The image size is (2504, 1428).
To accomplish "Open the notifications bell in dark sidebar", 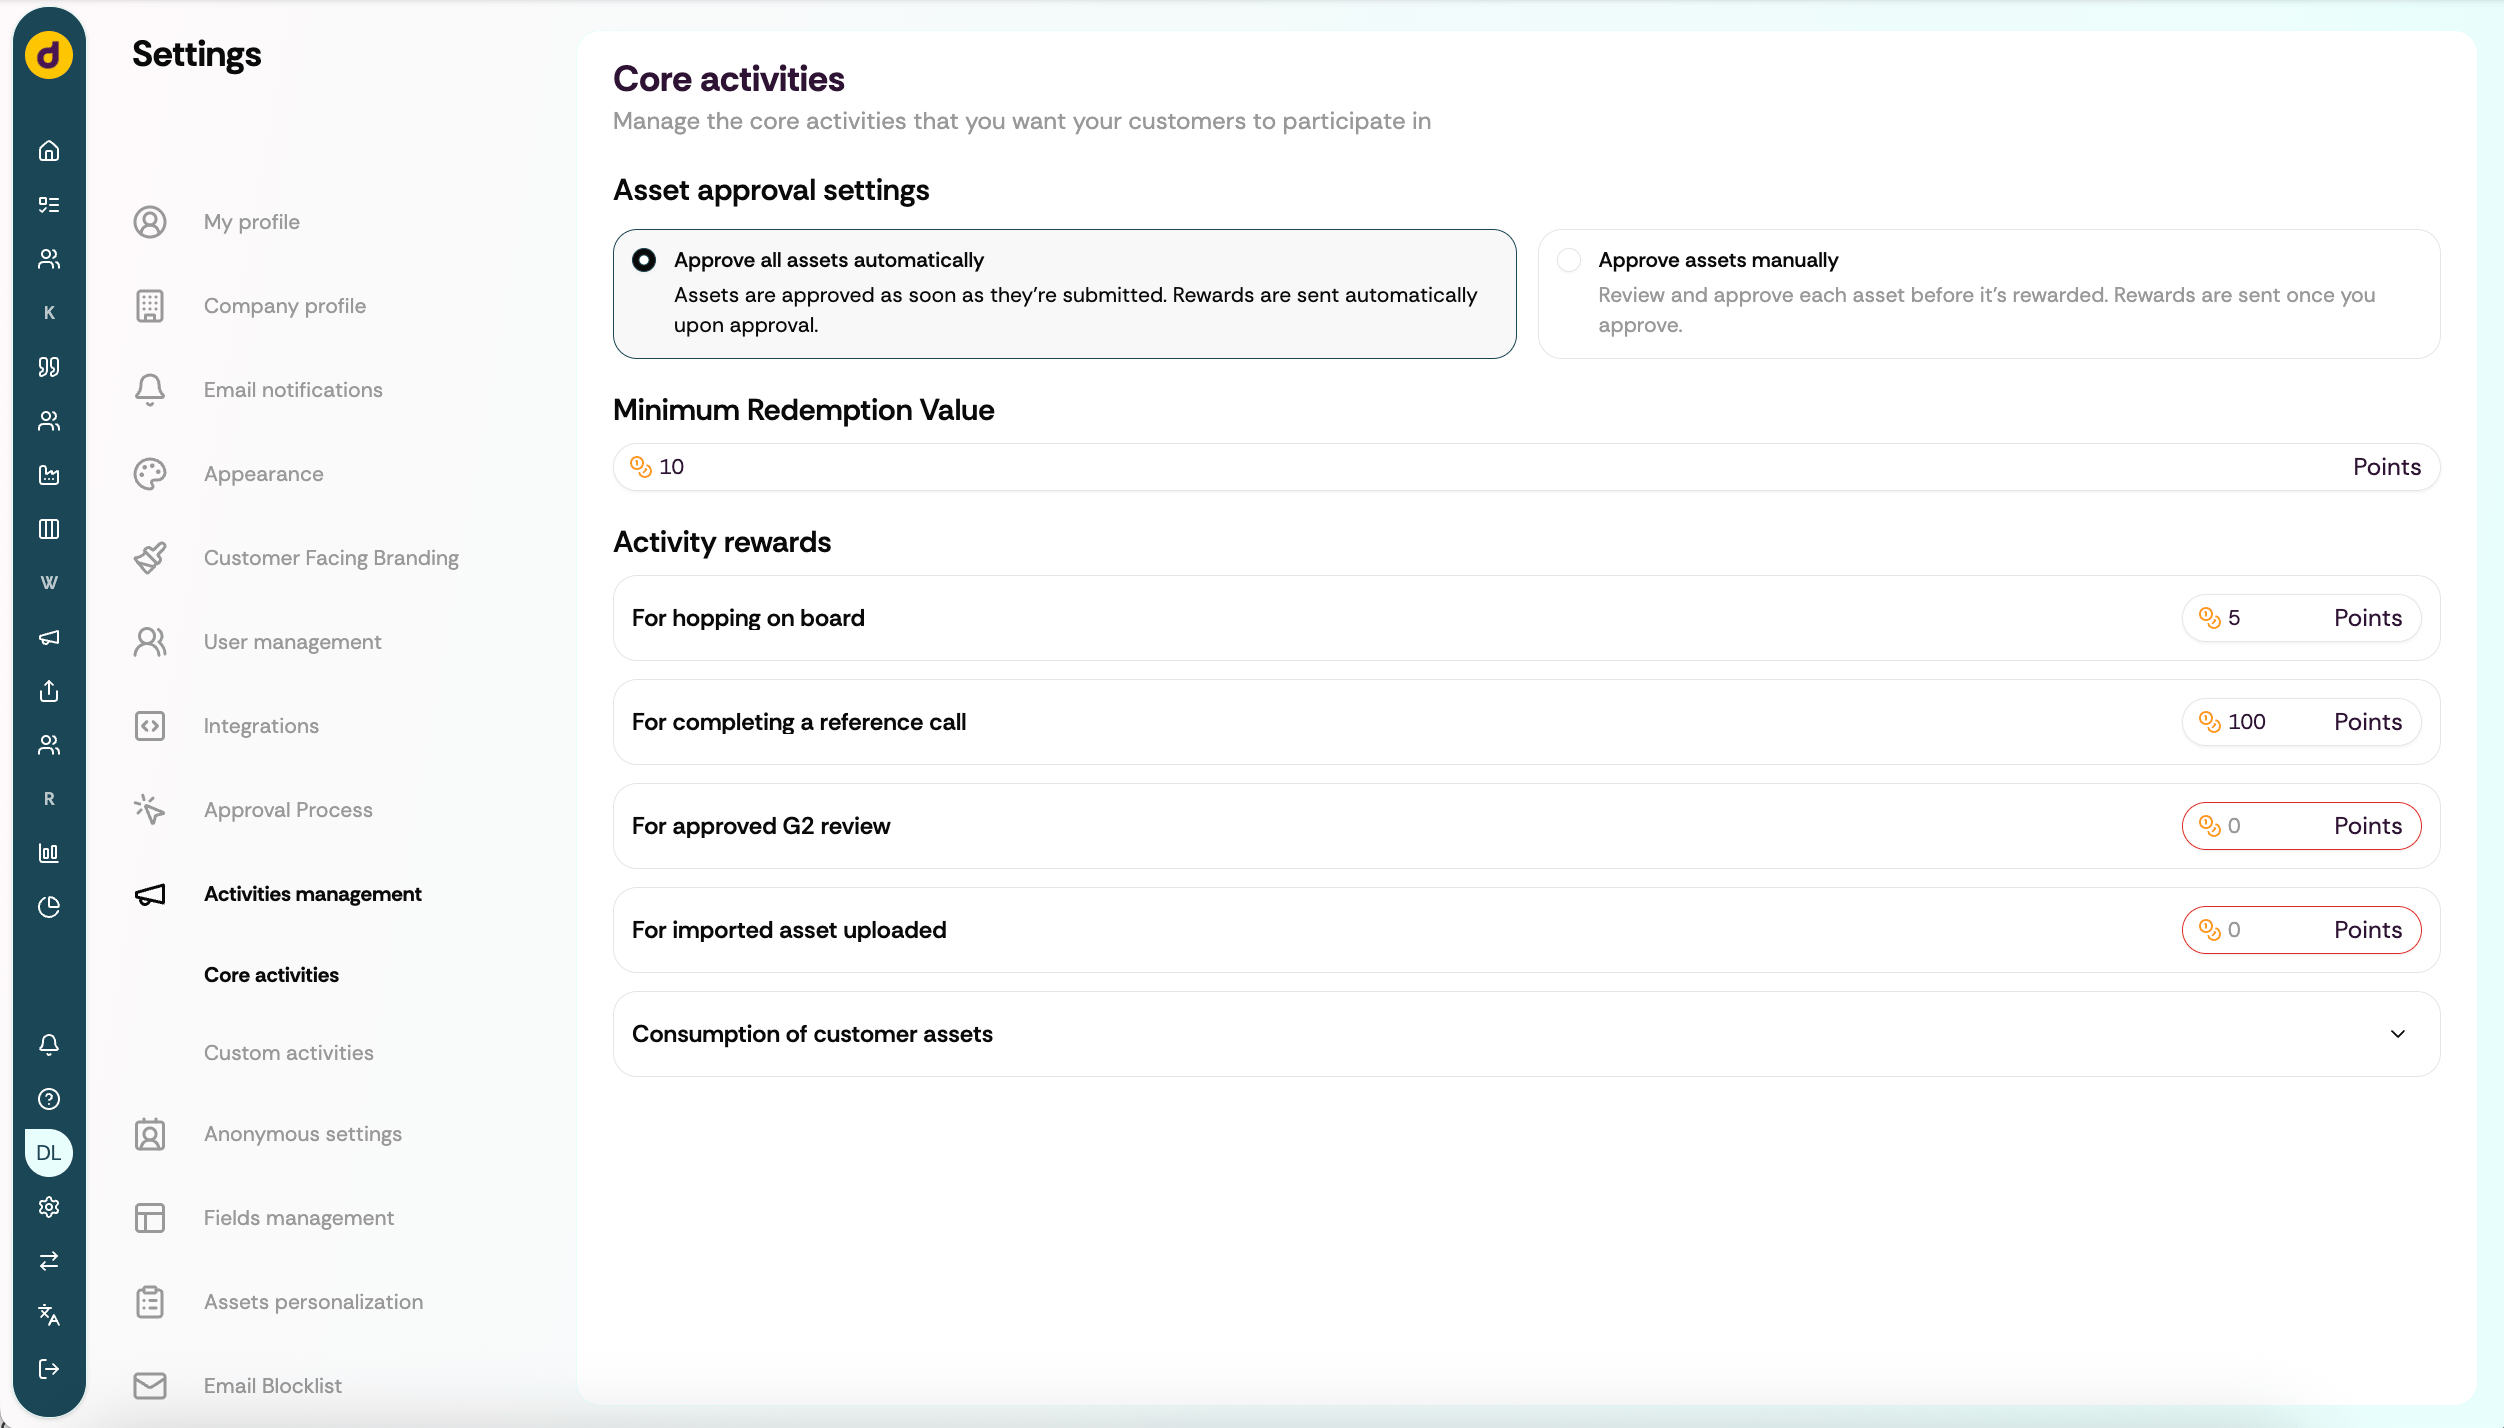I will tap(49, 1045).
